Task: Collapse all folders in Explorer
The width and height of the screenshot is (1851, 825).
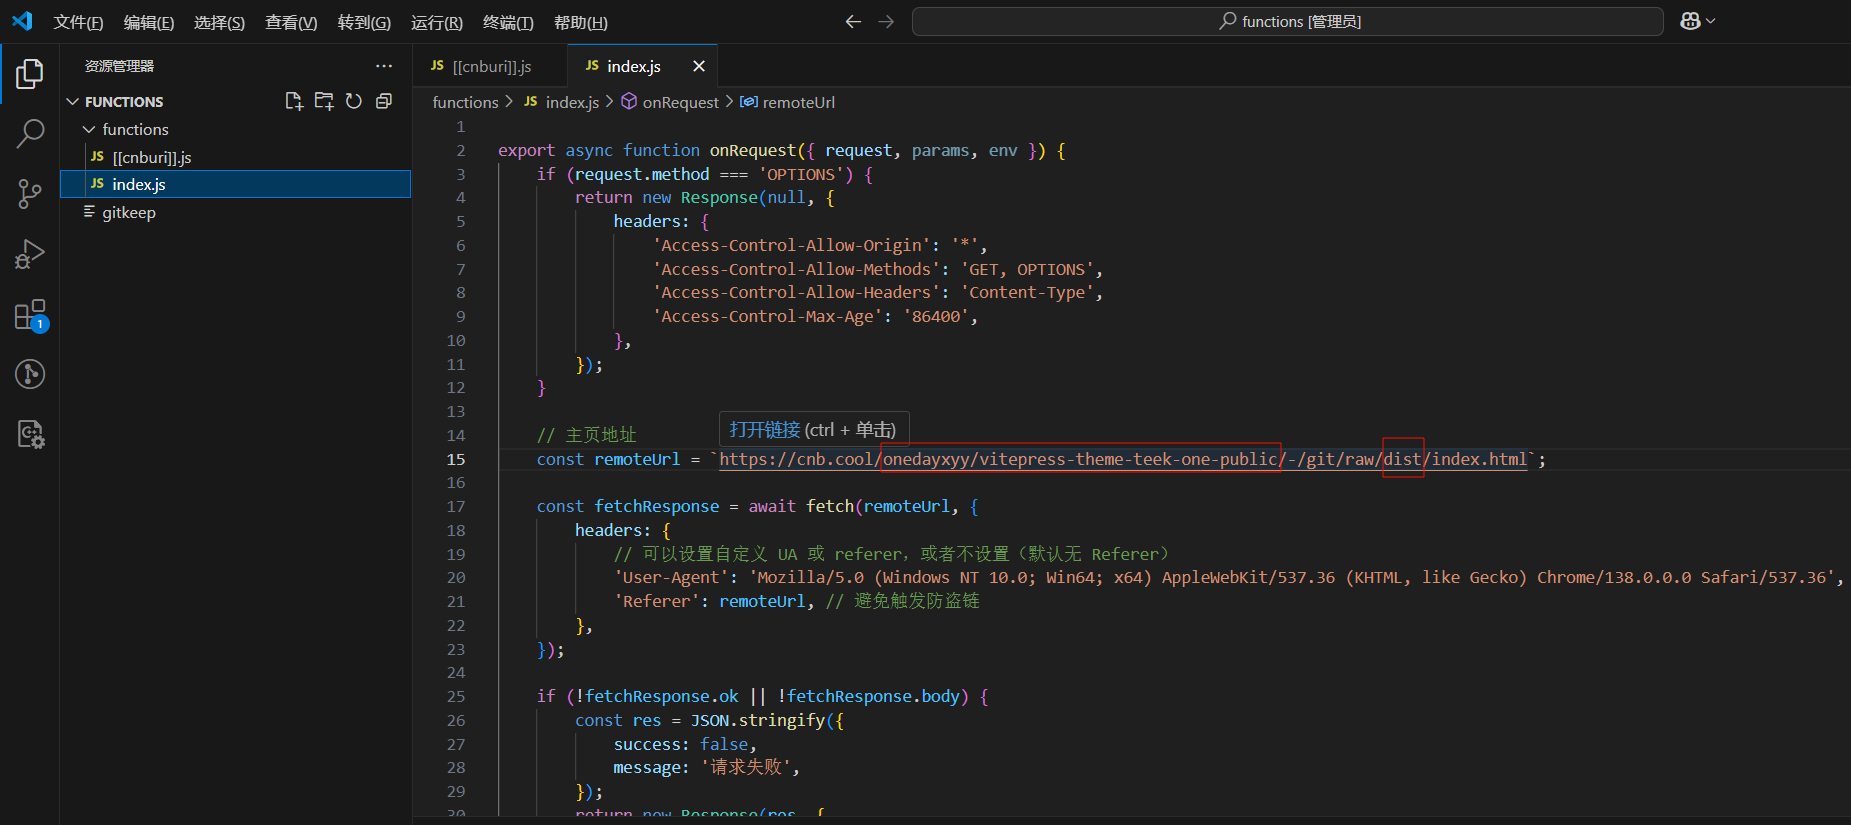Action: [x=384, y=101]
